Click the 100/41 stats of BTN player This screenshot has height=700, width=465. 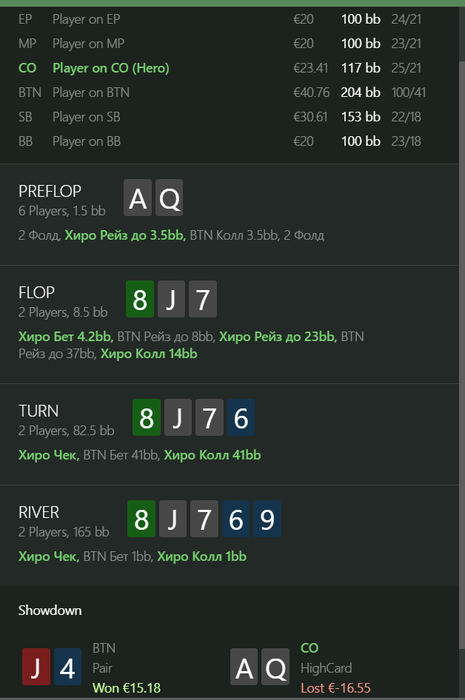pyautogui.click(x=408, y=92)
